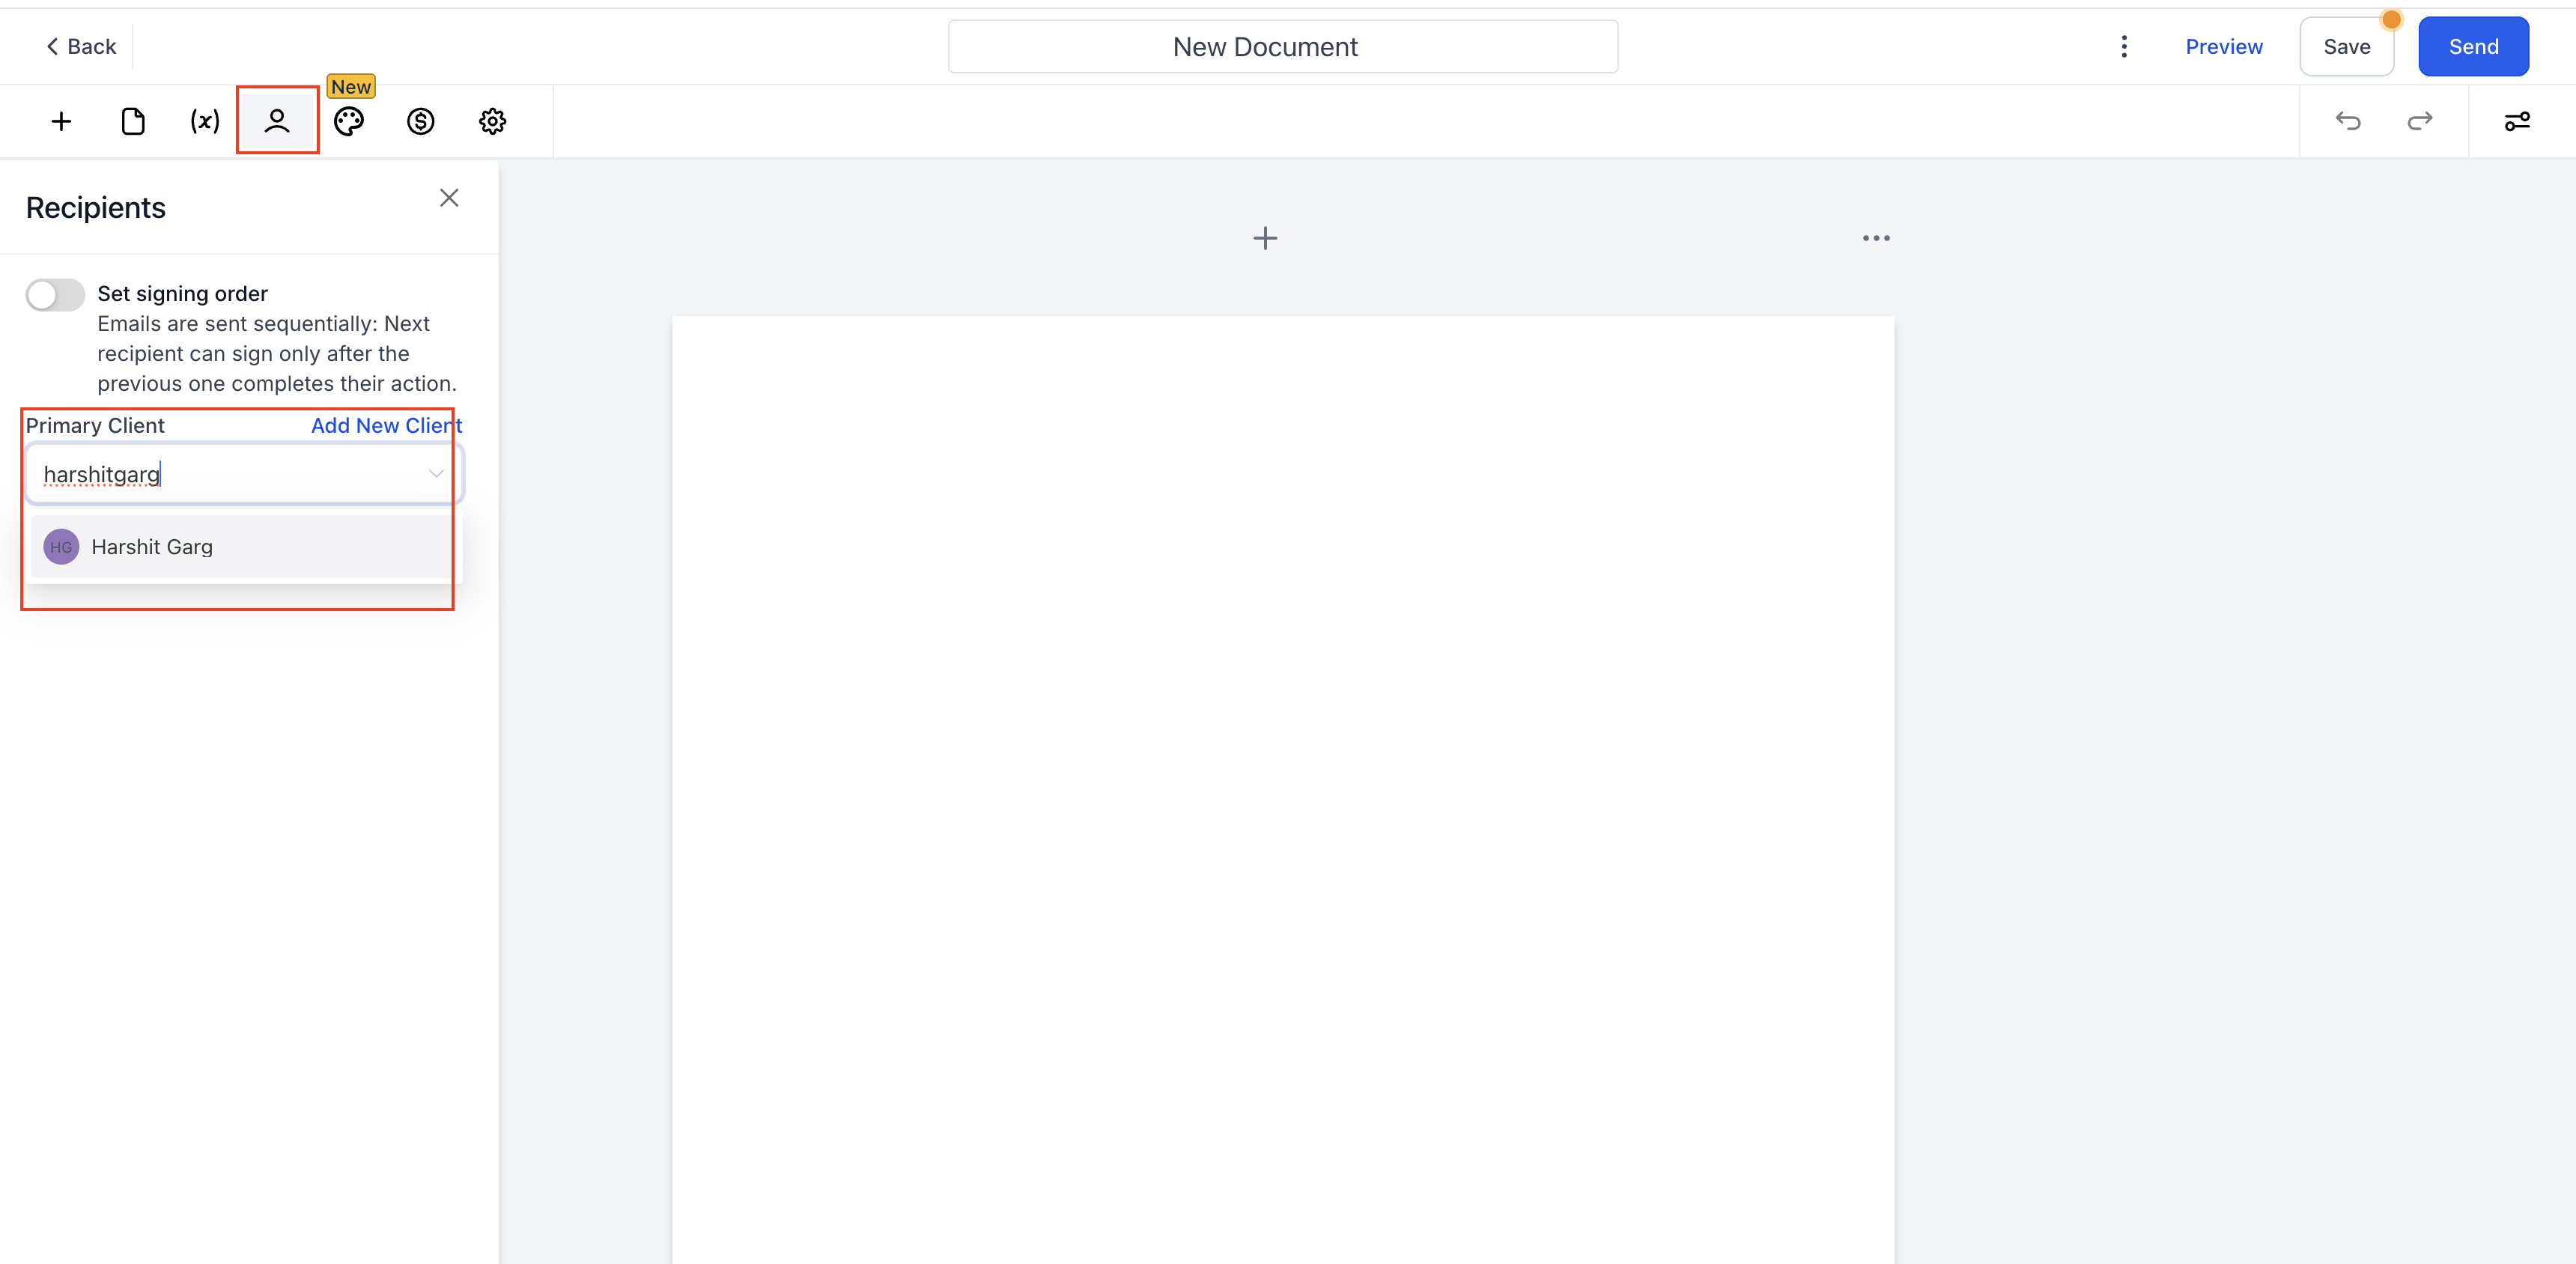The height and width of the screenshot is (1264, 2576).
Task: Open the custom variables (x) icon
Action: pyautogui.click(x=205, y=121)
